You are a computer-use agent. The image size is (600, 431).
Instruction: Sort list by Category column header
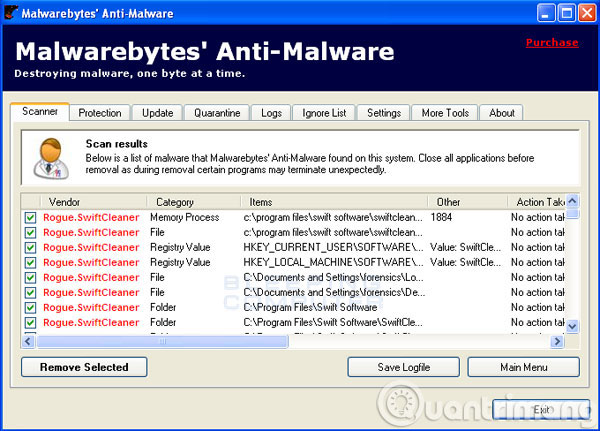(x=175, y=202)
